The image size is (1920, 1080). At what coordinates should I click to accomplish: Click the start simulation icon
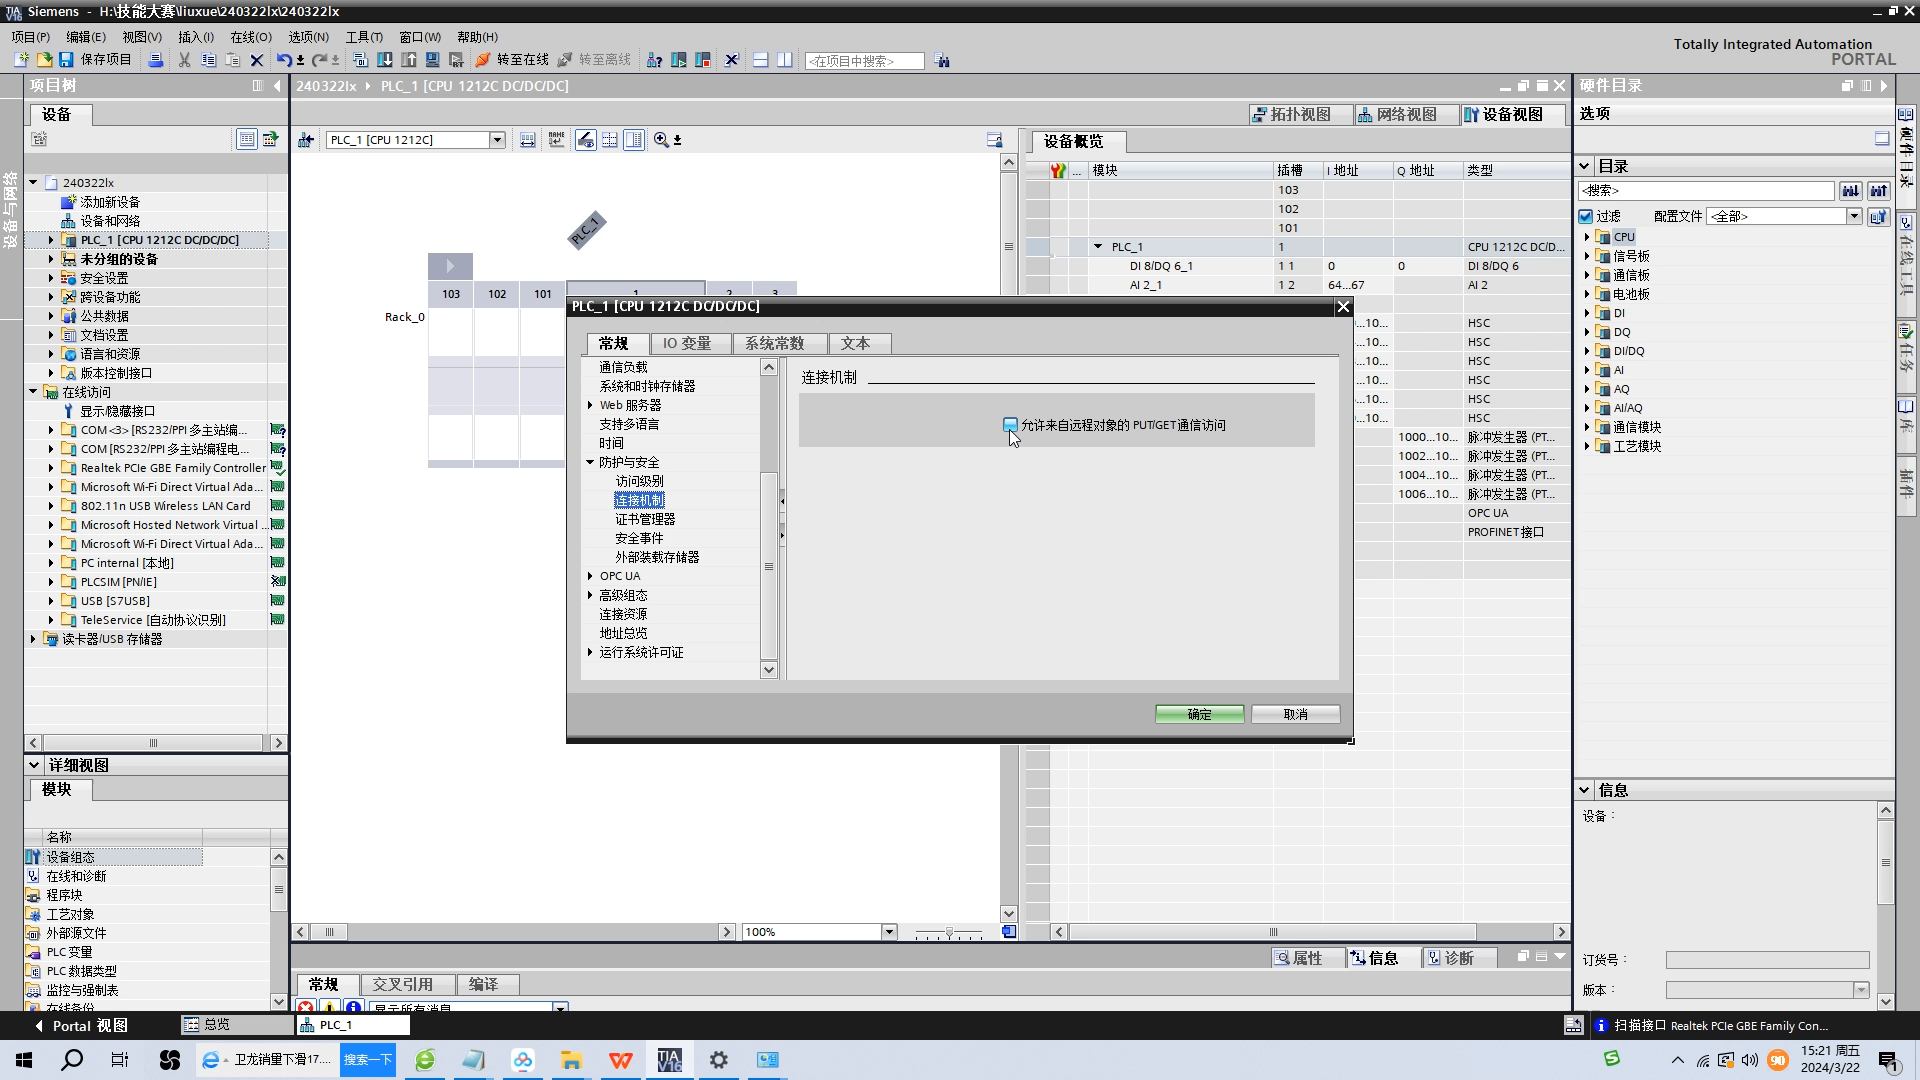(x=433, y=60)
